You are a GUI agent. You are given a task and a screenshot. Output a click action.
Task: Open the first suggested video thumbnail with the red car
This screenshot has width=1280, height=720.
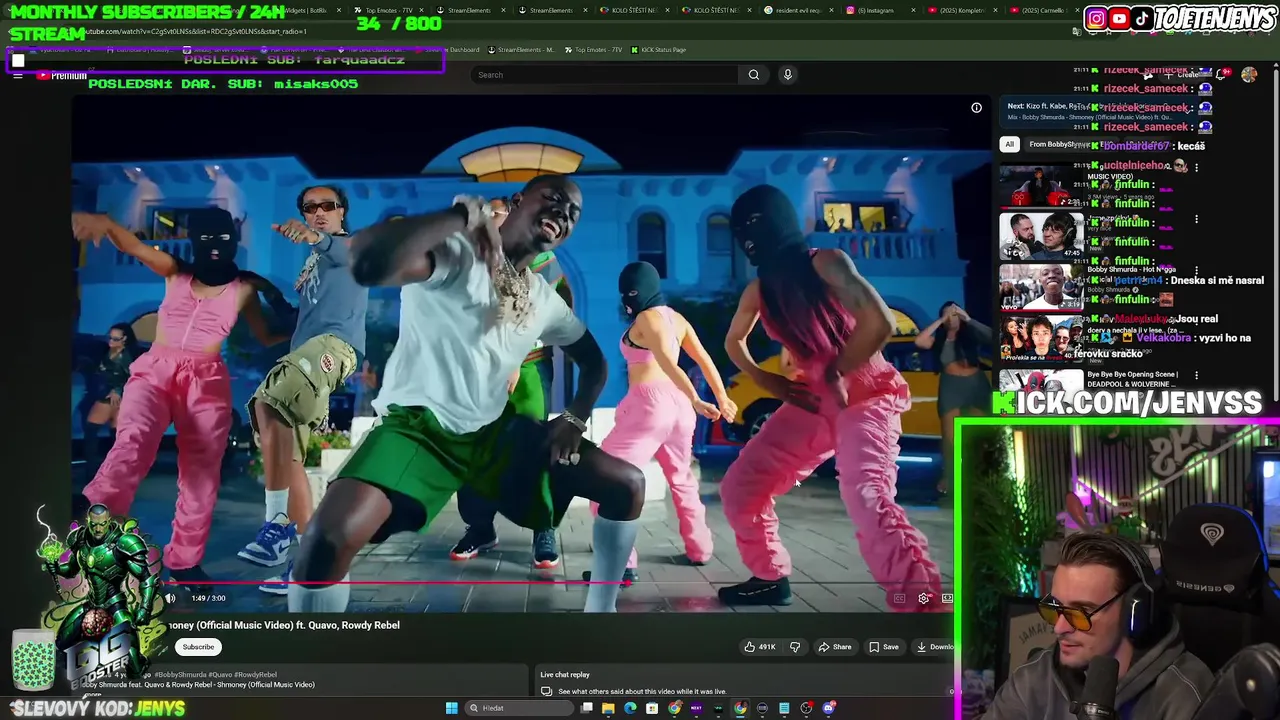1041,186
